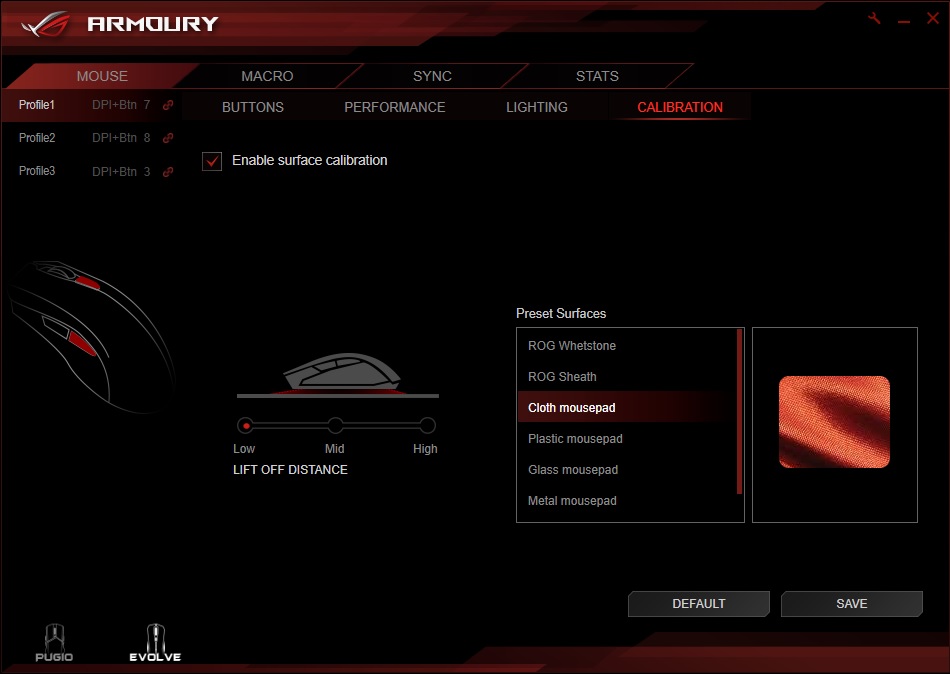
Task: Choose Cloth mousepad preset surface
Action: pos(626,407)
